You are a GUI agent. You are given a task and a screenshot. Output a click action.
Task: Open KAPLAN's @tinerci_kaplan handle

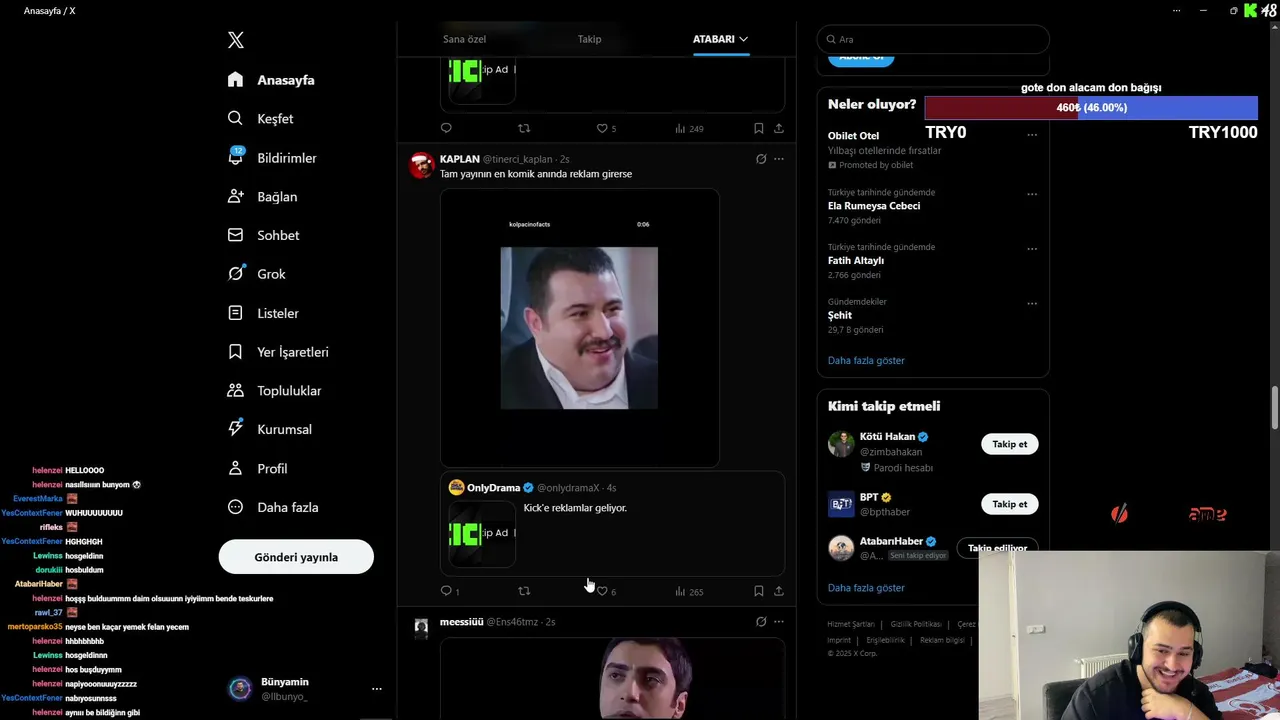pyautogui.click(x=518, y=159)
